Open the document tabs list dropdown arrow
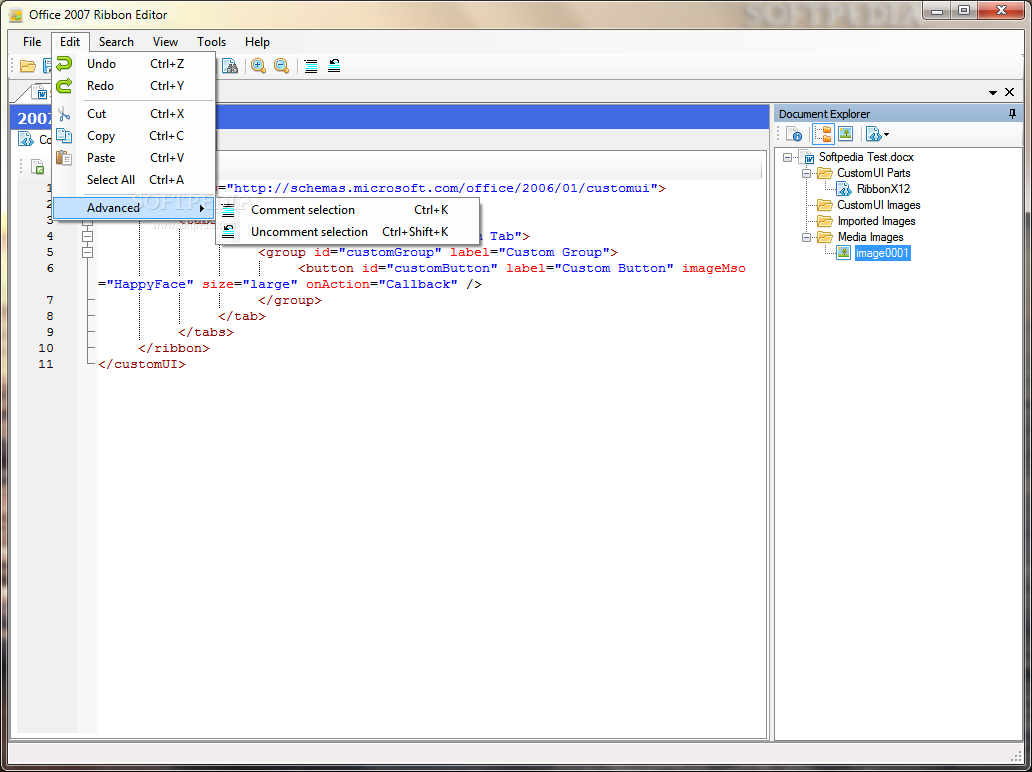Image resolution: width=1032 pixels, height=772 pixels. 993,93
